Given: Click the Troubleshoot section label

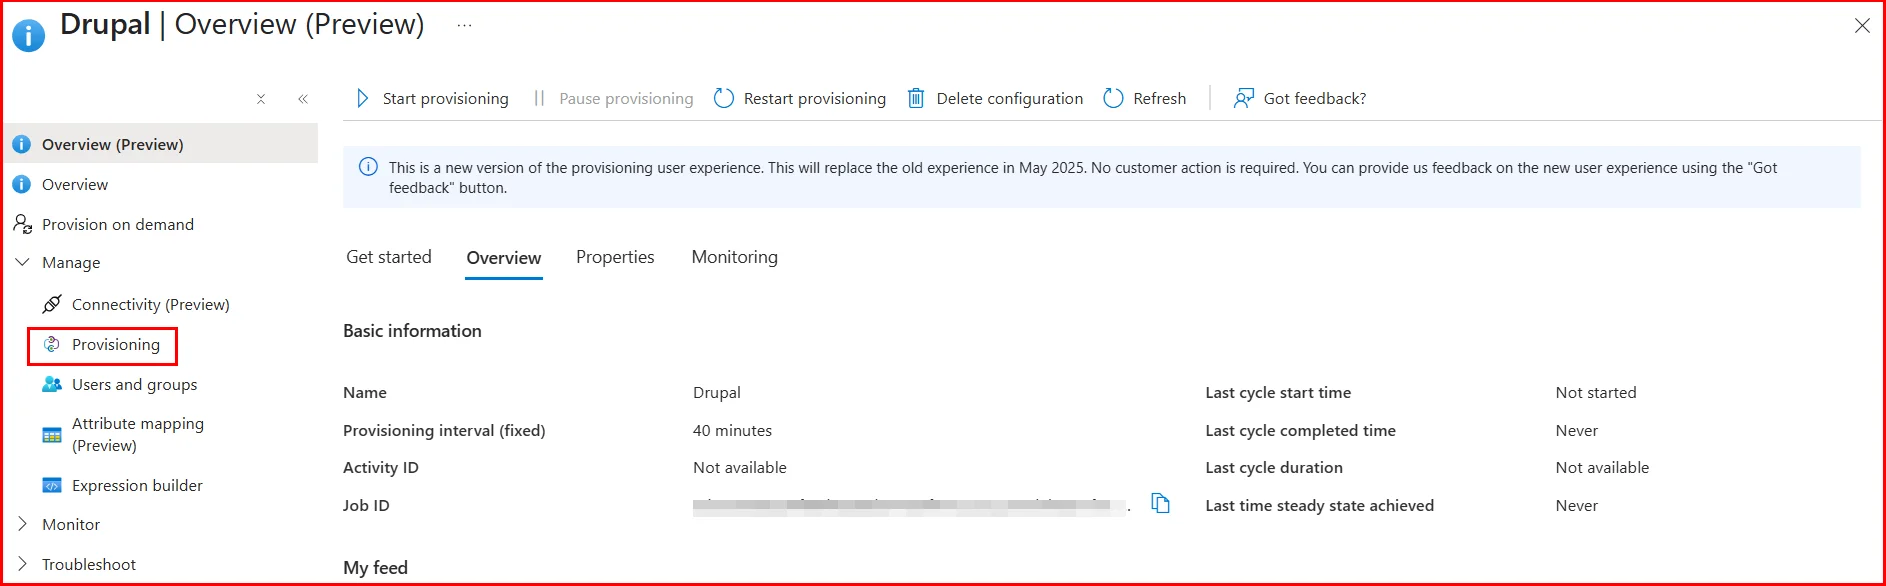Looking at the screenshot, I should pos(89,564).
